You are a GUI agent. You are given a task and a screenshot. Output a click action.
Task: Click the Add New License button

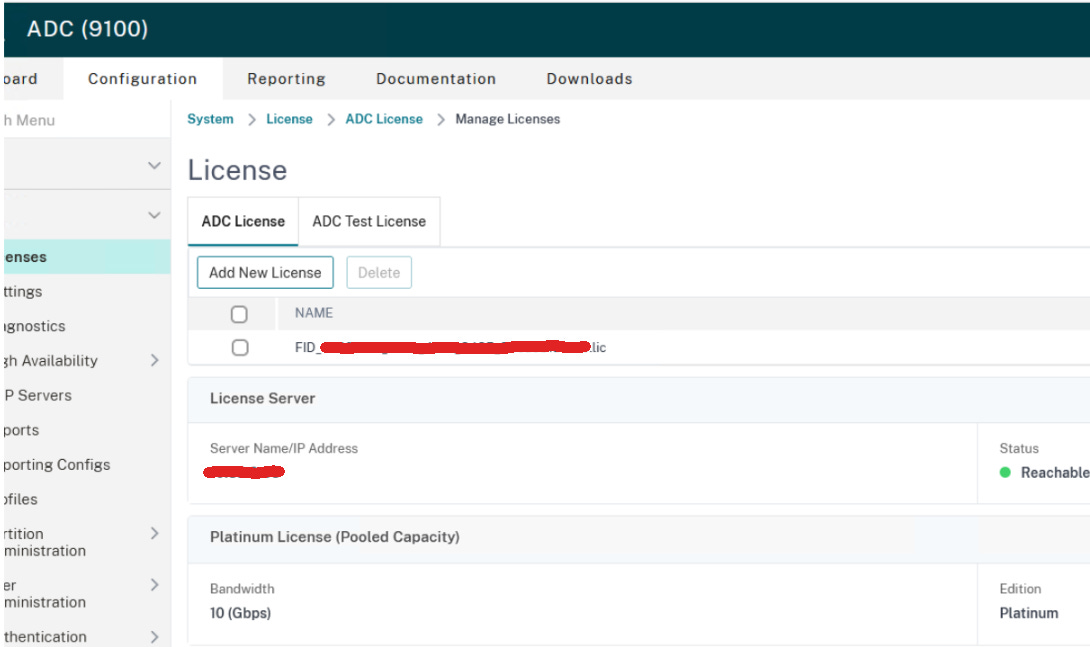pyautogui.click(x=264, y=272)
